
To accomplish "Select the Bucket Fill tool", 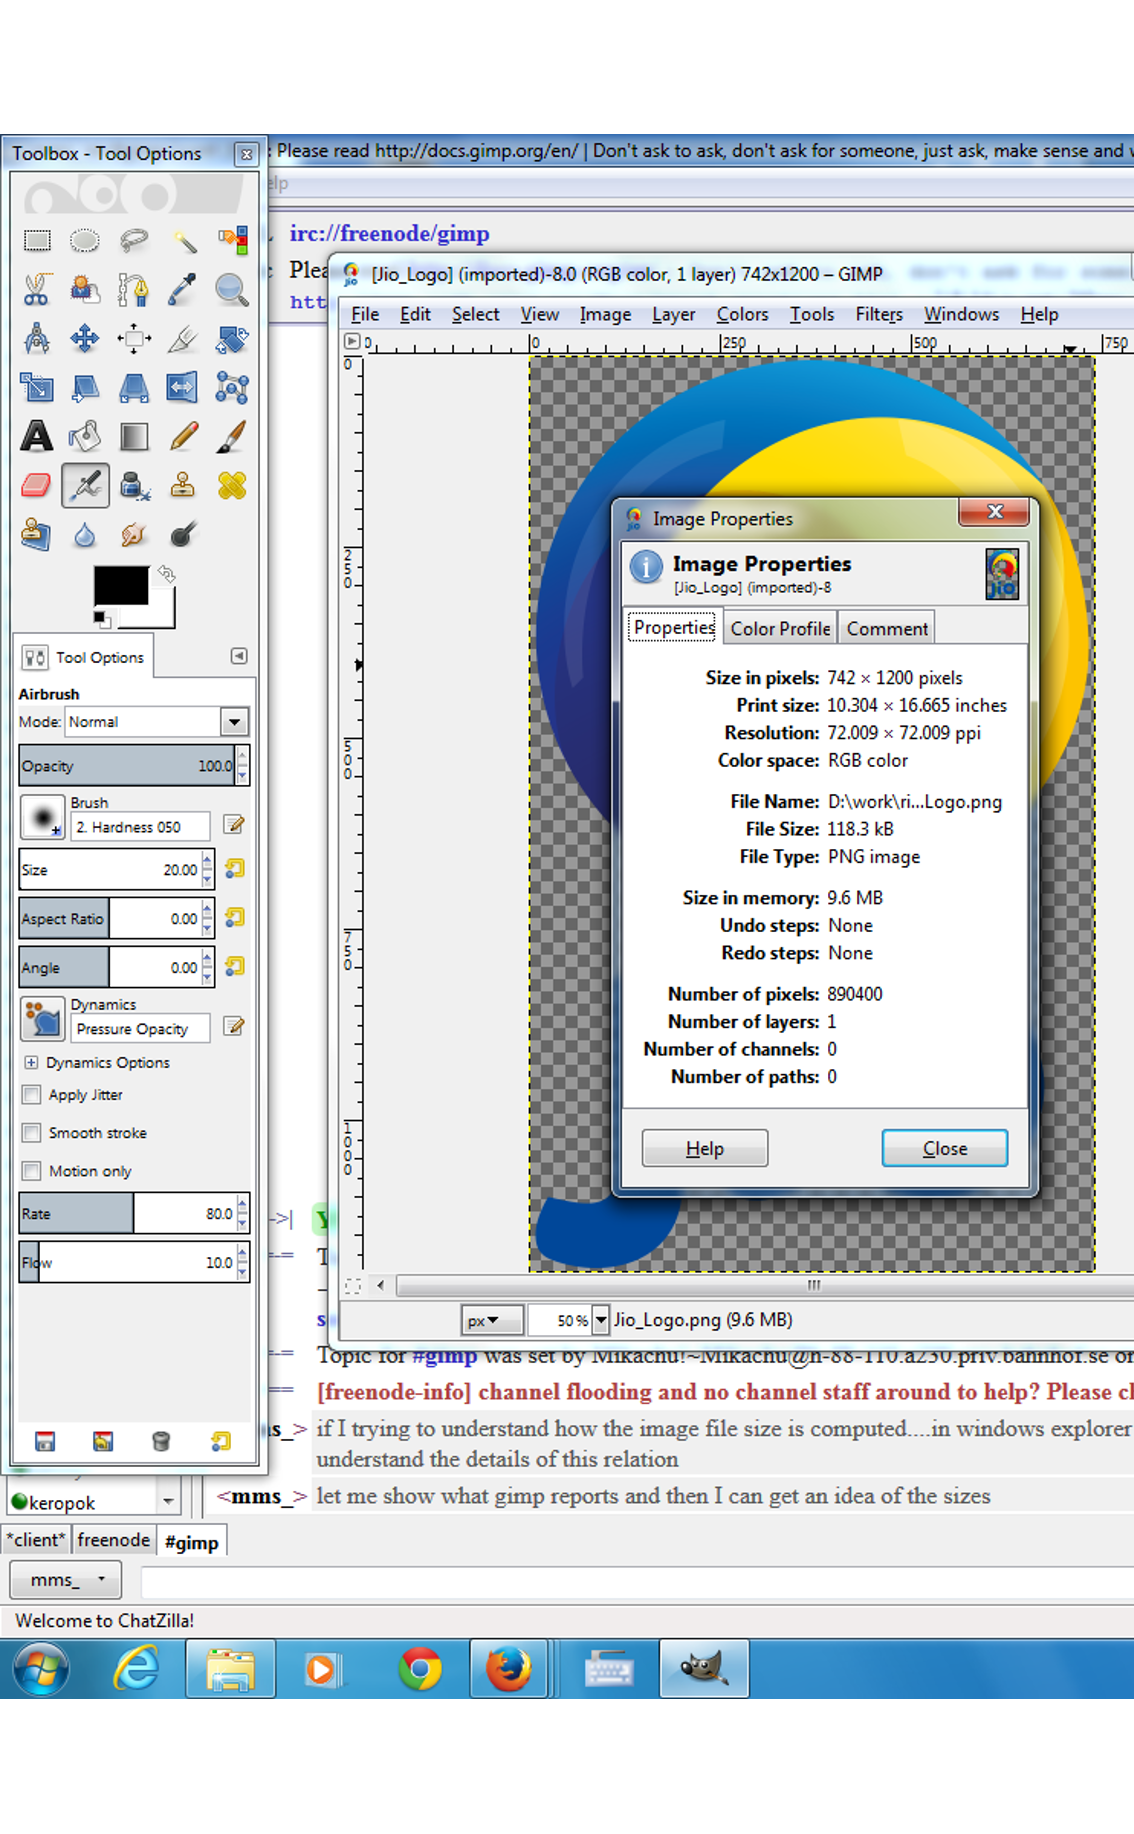I will (x=85, y=436).
